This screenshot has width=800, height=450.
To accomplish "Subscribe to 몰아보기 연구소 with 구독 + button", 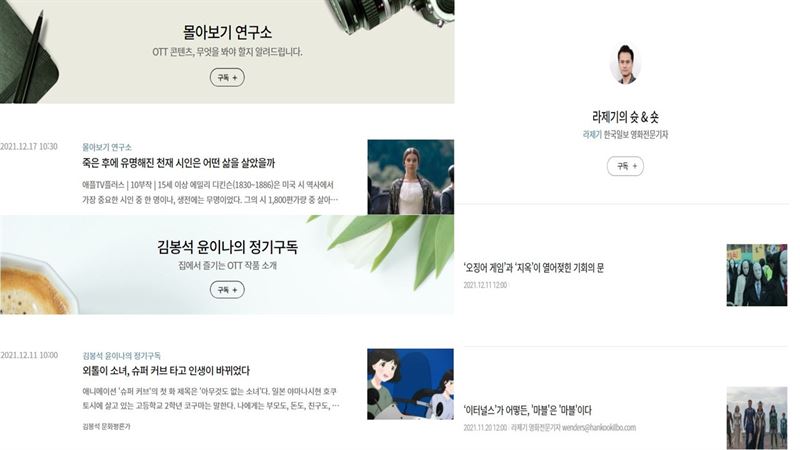I will (x=227, y=78).
